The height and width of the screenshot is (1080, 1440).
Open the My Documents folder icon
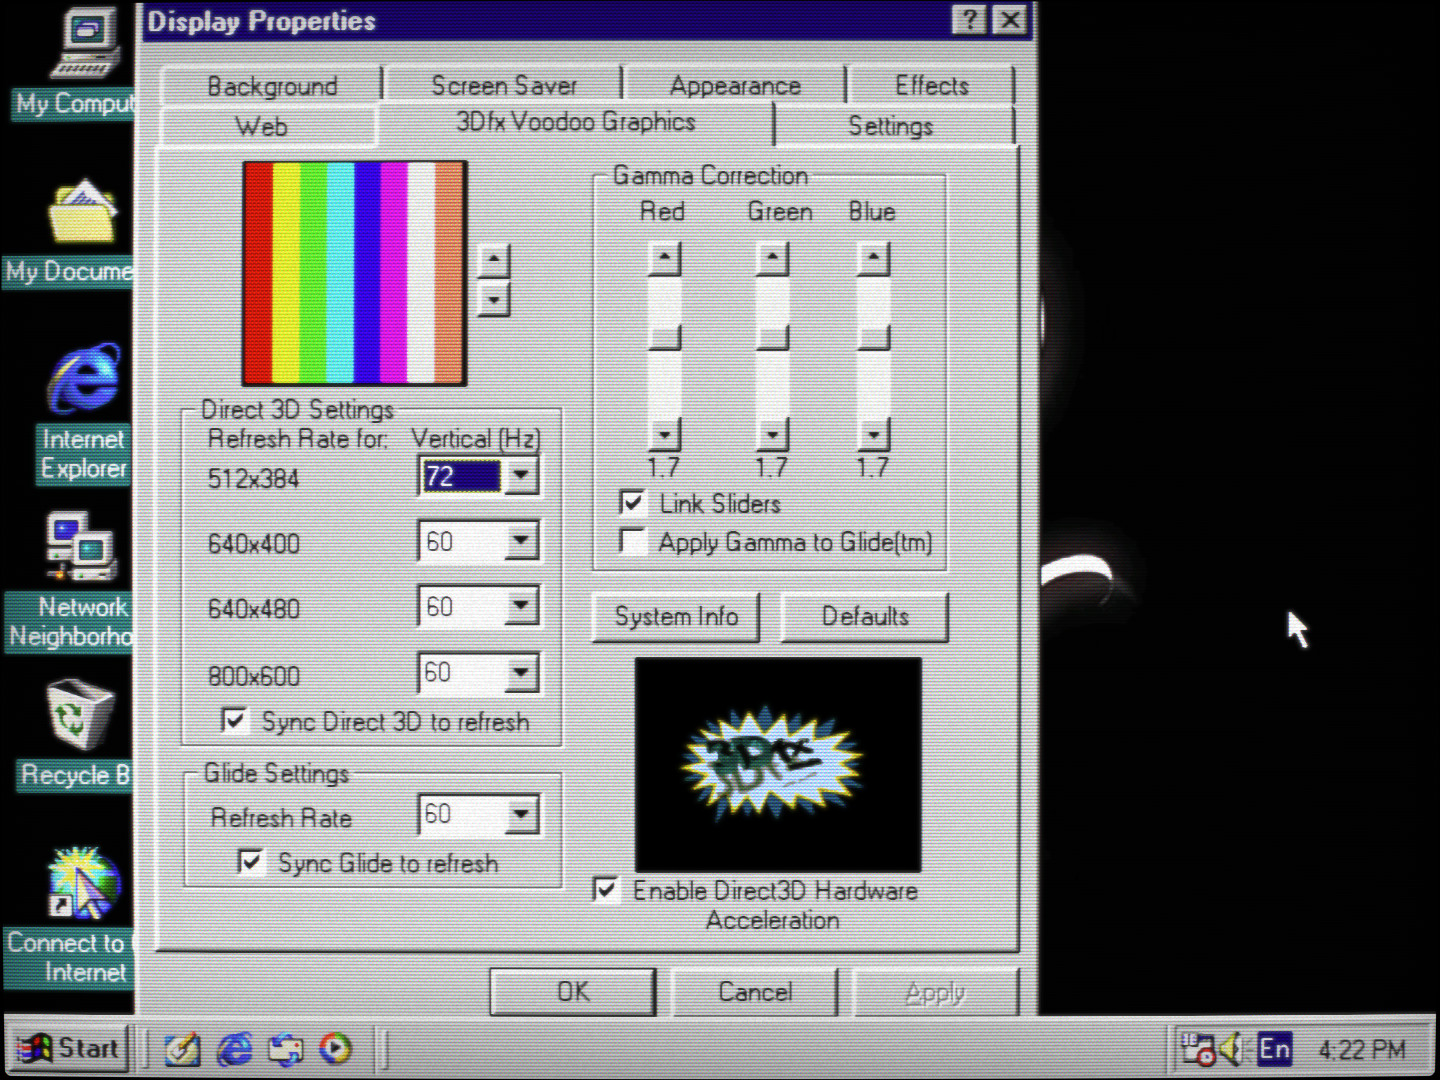pos(82,213)
